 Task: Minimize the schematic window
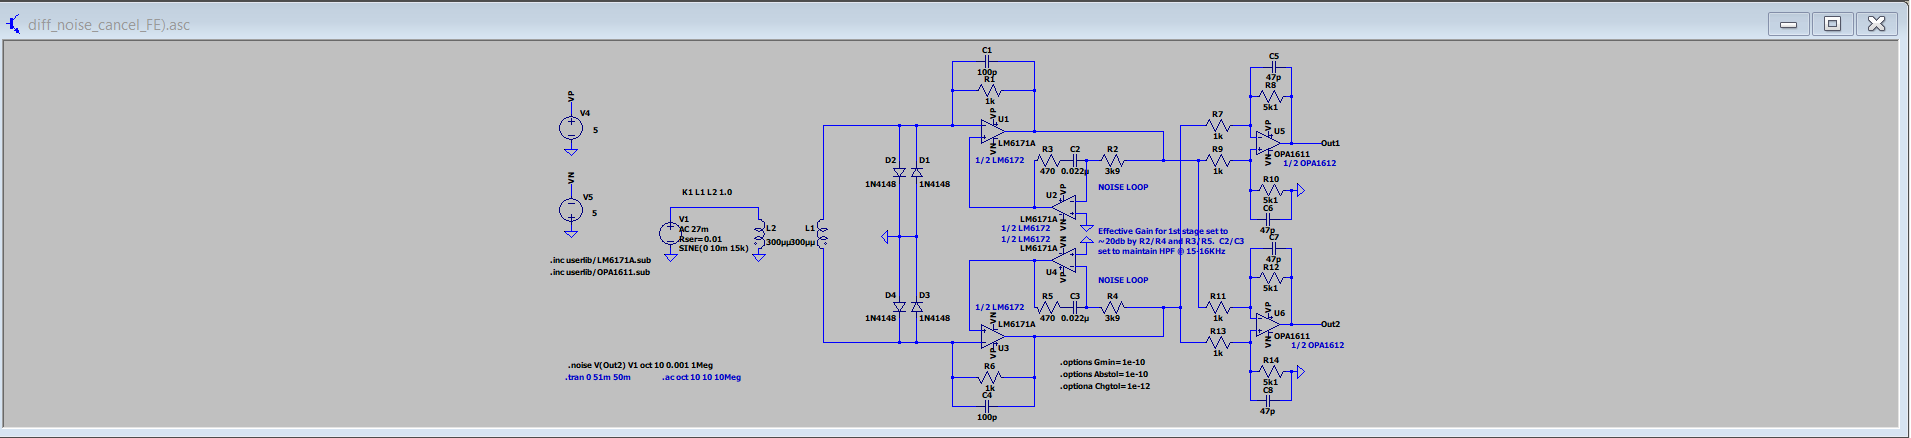coord(1788,24)
